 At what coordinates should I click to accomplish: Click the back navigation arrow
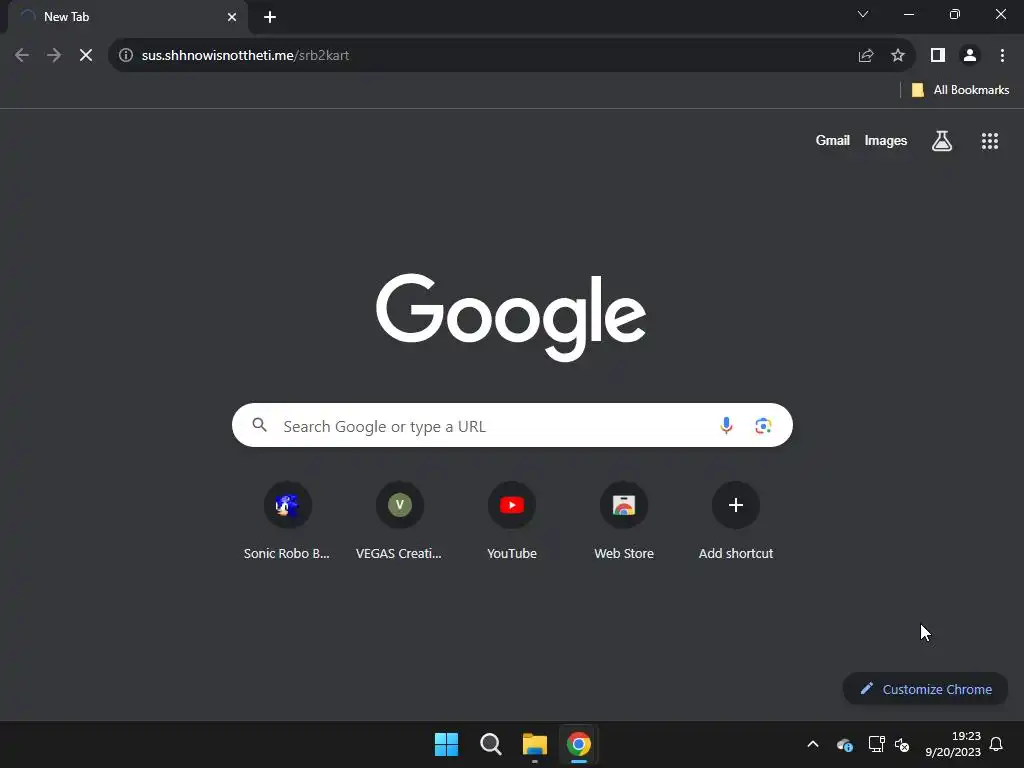22,56
